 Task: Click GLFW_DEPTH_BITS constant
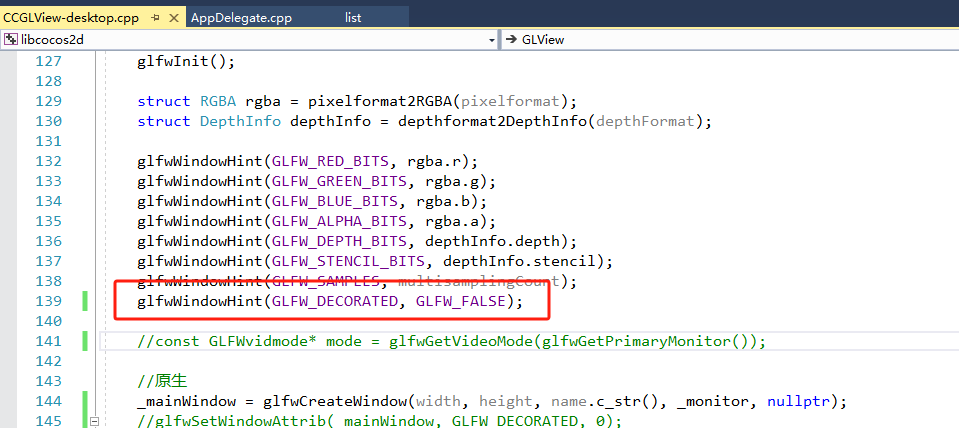339,242
